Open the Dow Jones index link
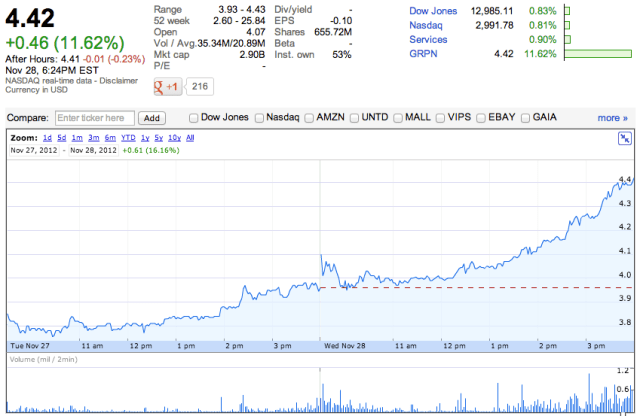Image resolution: width=640 pixels, height=416 pixels. [x=433, y=11]
